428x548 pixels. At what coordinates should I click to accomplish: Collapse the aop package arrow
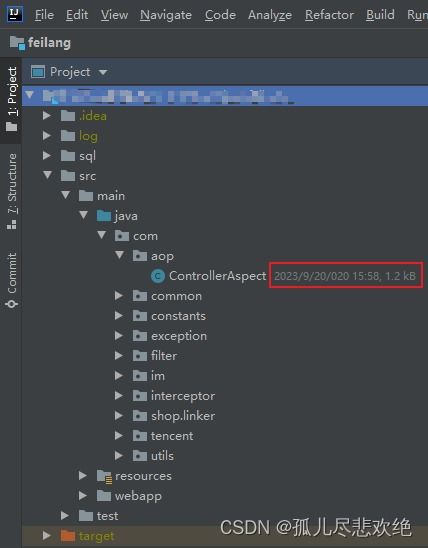click(119, 255)
